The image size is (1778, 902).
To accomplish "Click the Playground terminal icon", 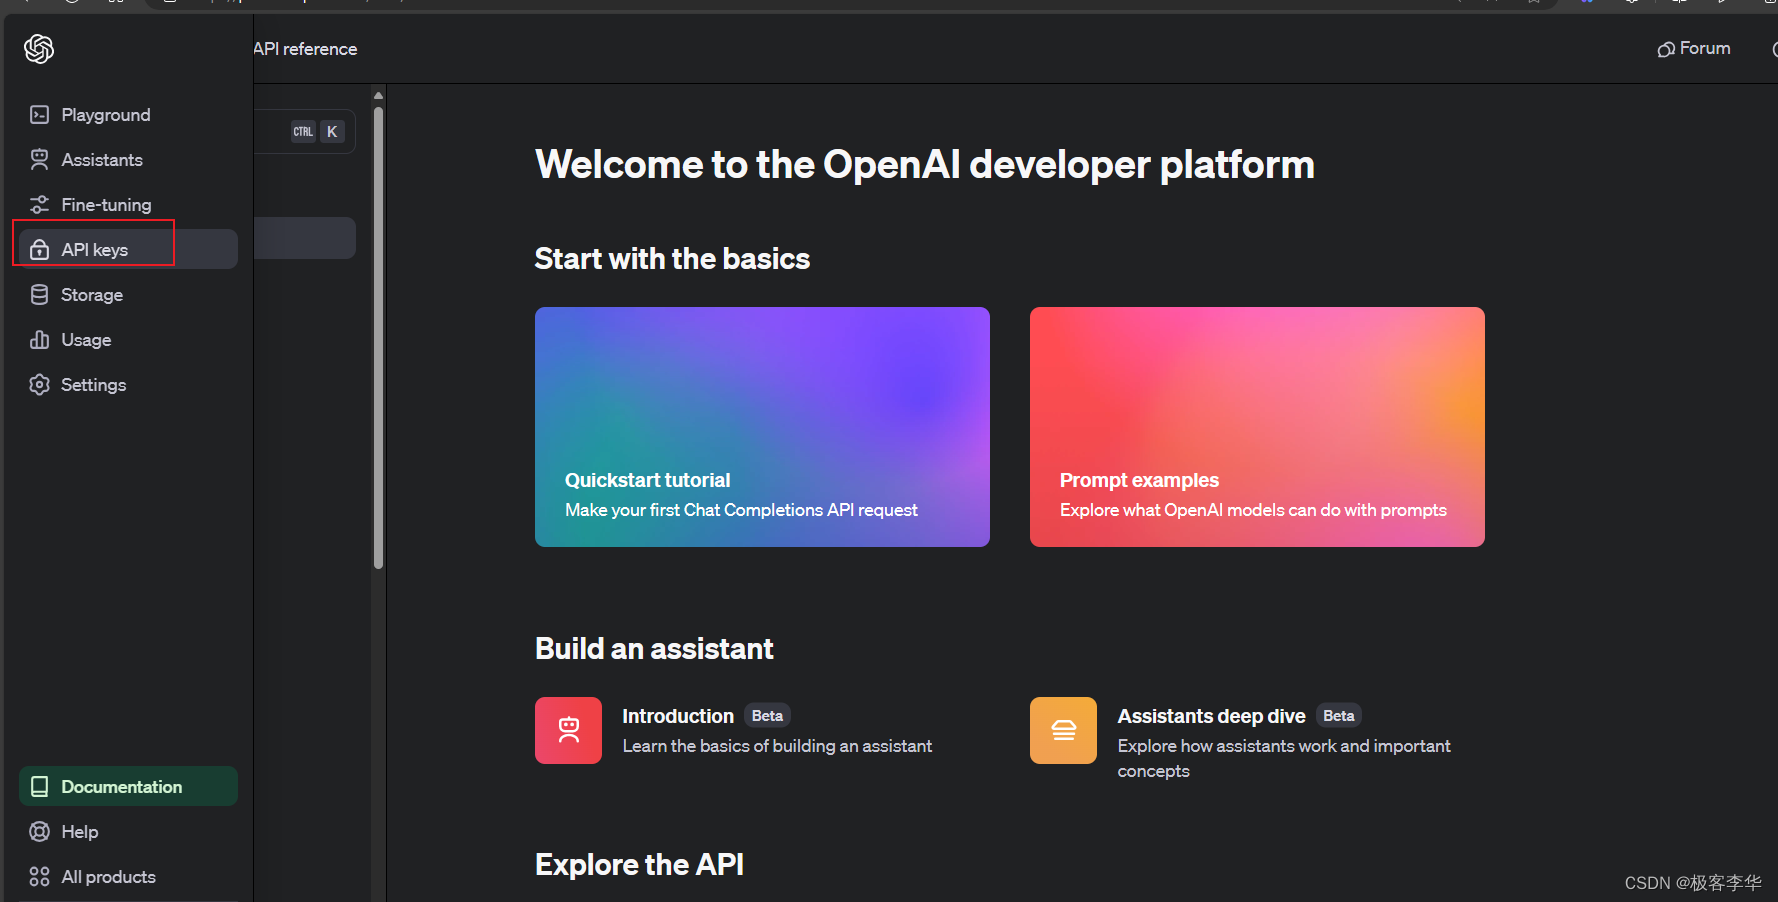I will click(39, 115).
